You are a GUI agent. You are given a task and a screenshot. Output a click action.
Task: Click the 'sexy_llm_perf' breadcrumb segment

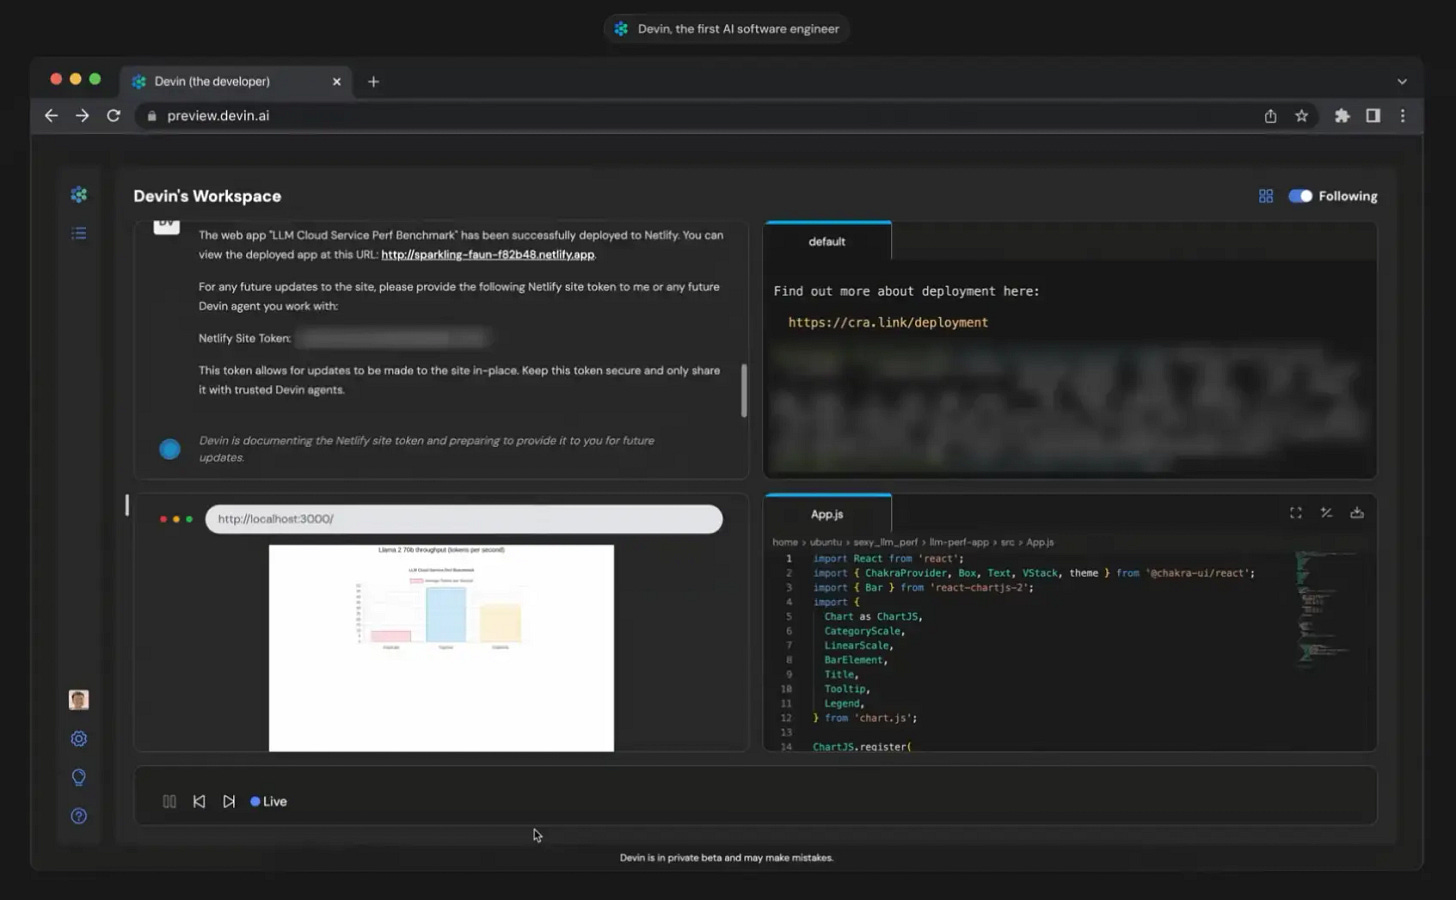pos(885,542)
